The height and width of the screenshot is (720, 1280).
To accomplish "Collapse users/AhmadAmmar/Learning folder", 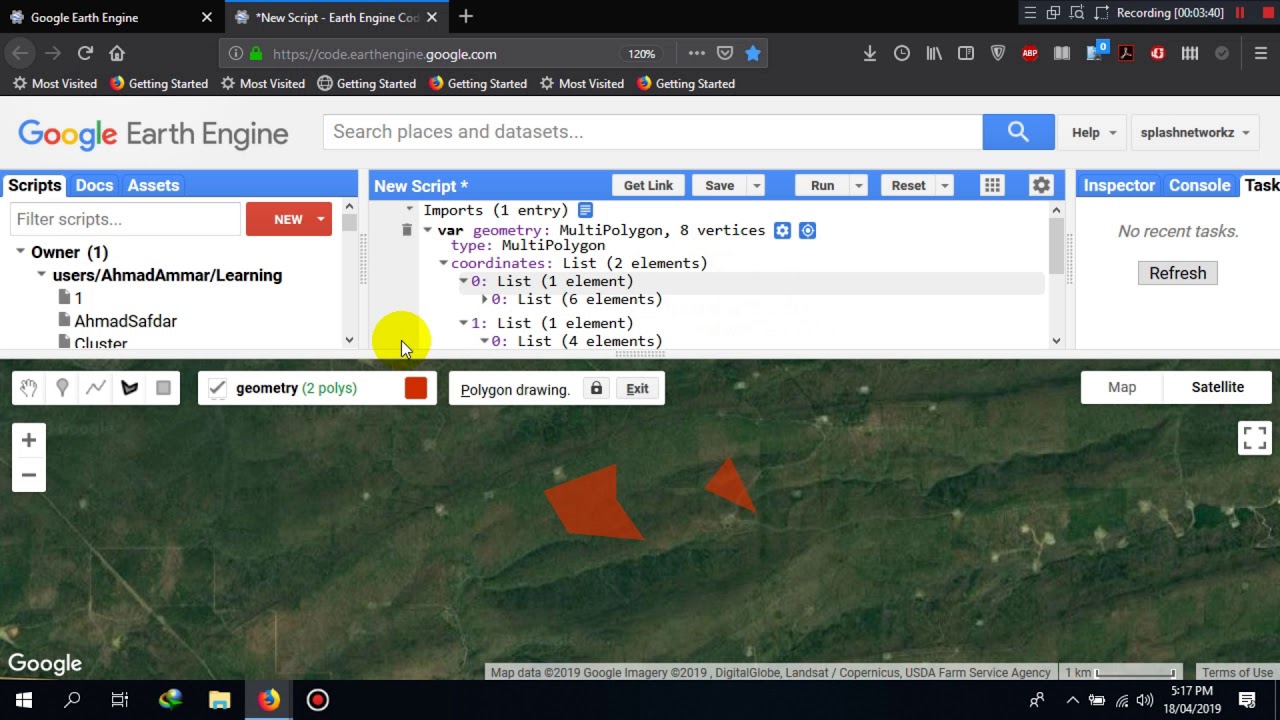I will 42,275.
